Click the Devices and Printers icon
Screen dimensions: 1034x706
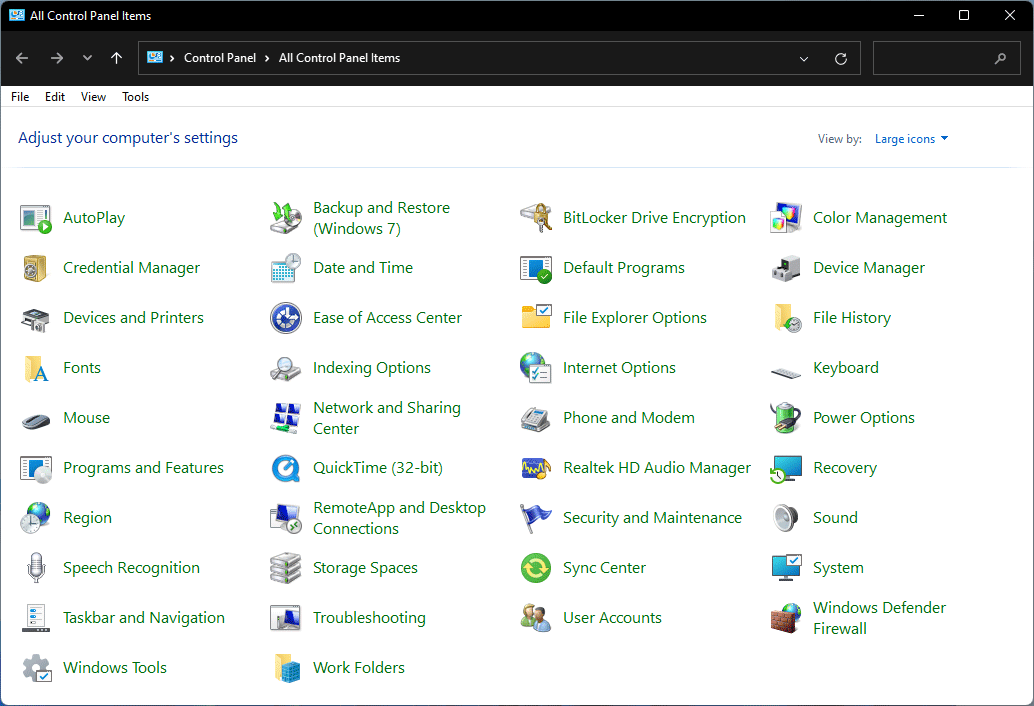36,318
